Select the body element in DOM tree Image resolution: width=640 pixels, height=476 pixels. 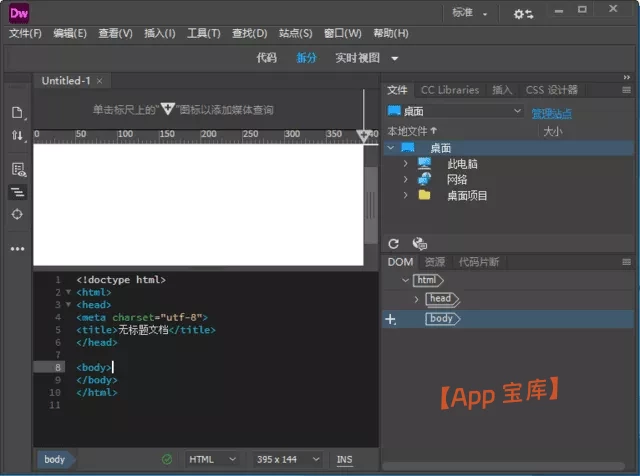442,319
